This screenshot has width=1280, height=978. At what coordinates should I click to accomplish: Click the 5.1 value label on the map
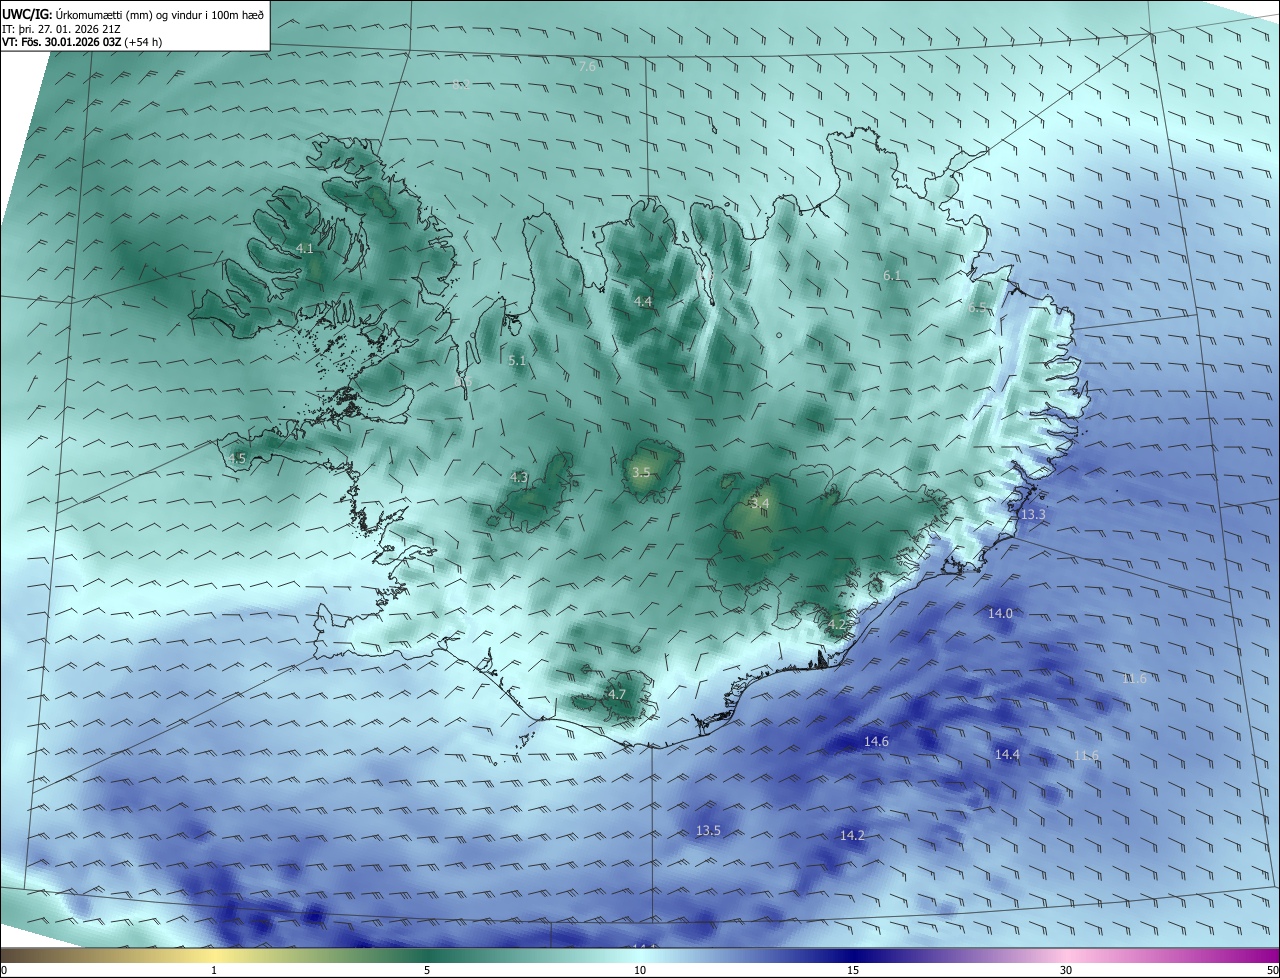coord(516,360)
